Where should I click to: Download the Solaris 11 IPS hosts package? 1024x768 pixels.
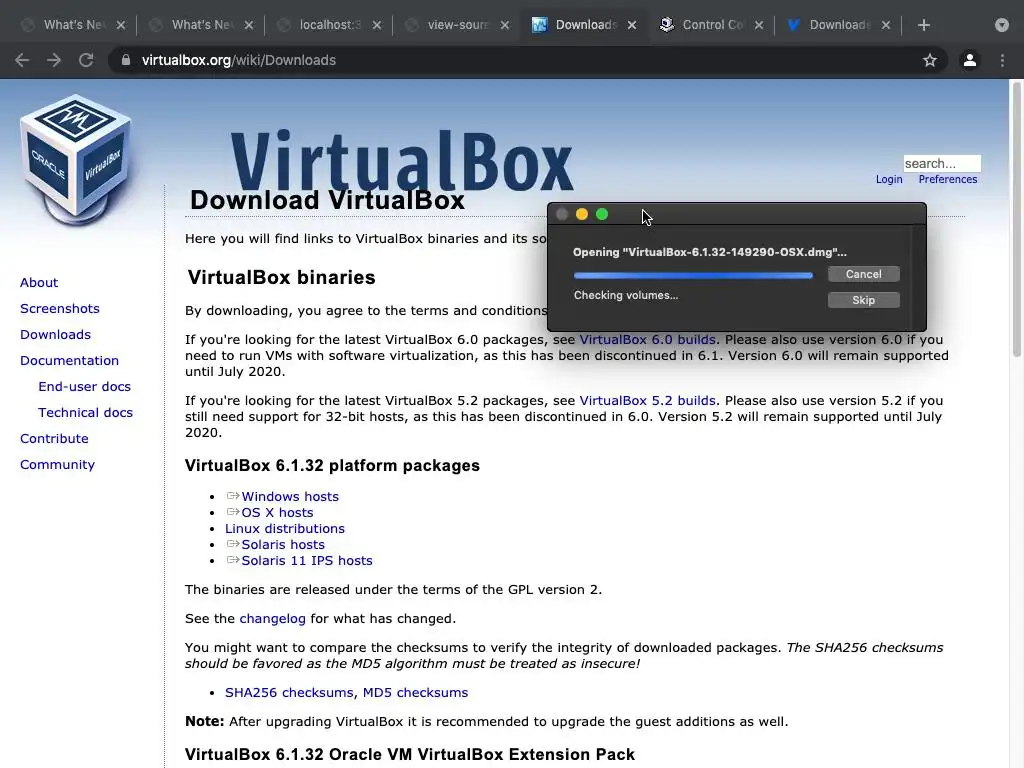(307, 560)
